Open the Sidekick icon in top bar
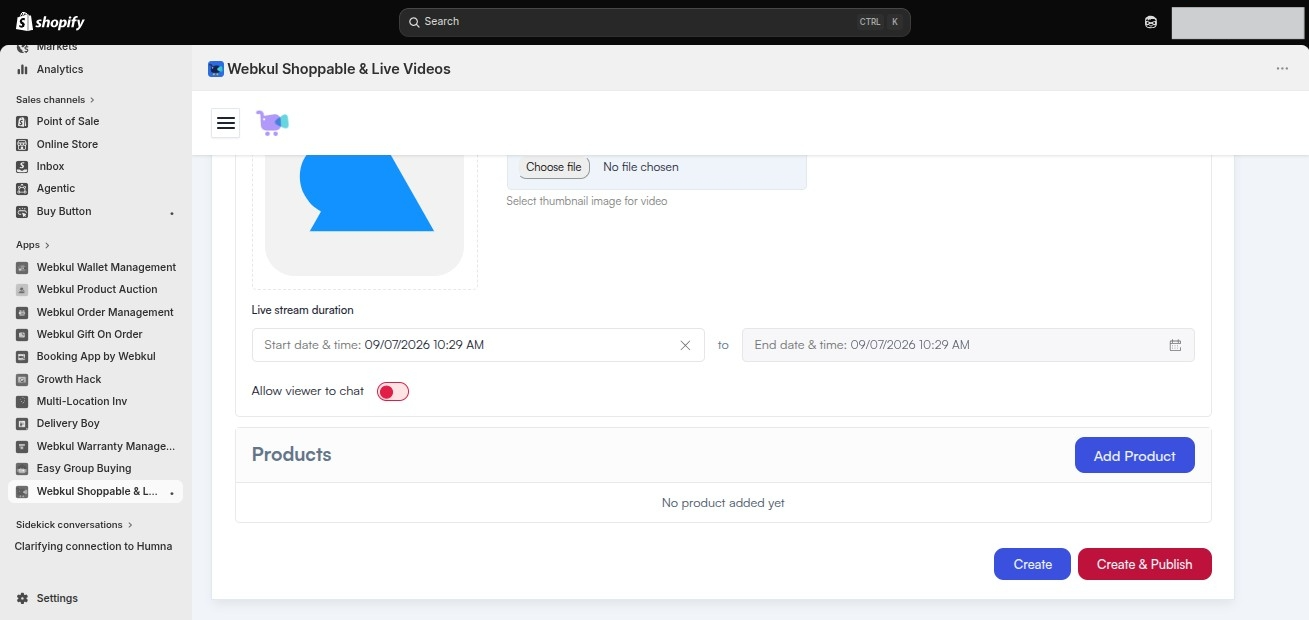This screenshot has height=620, width=1309. pyautogui.click(x=1151, y=22)
